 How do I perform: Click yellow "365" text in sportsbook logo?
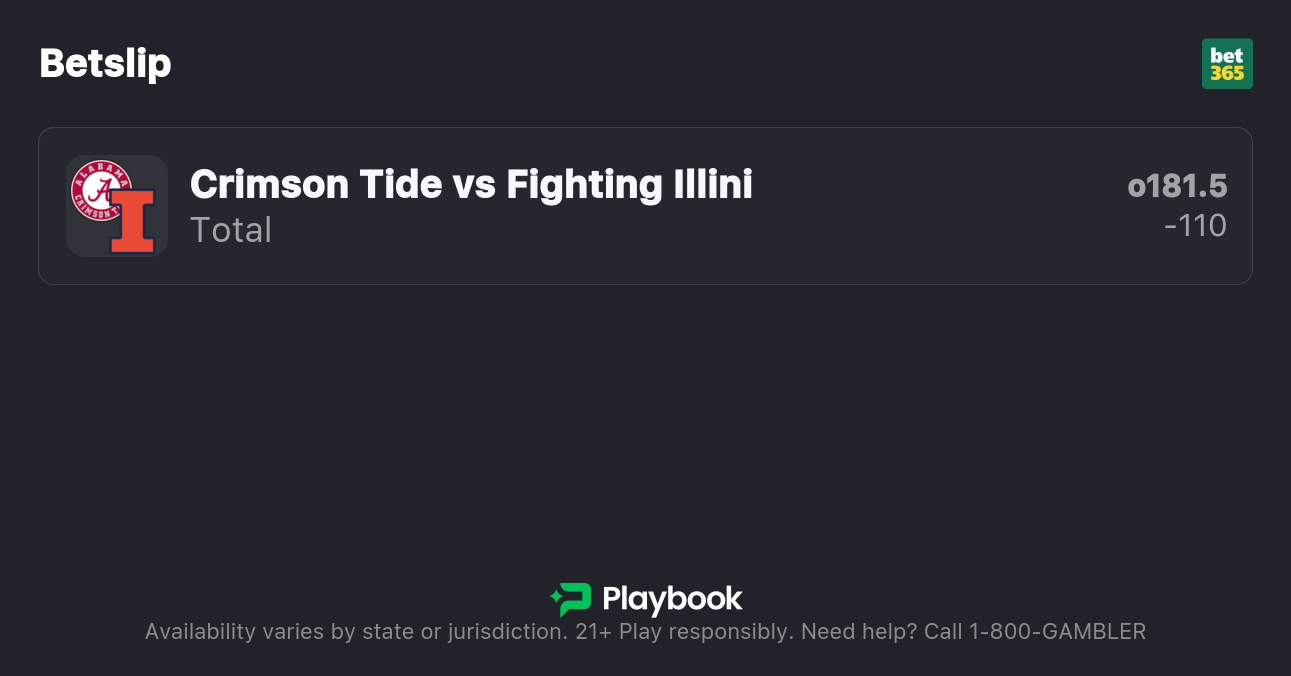pos(1227,73)
